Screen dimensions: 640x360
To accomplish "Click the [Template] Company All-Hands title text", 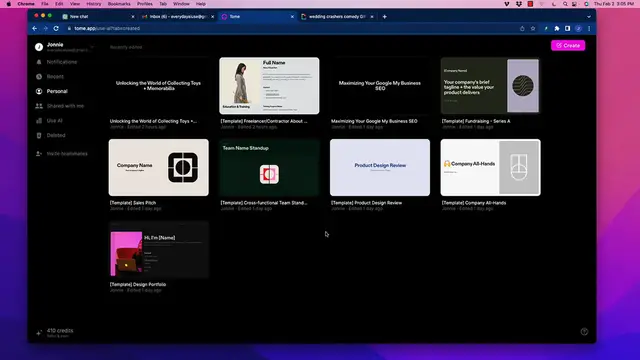I will point(474,203).
